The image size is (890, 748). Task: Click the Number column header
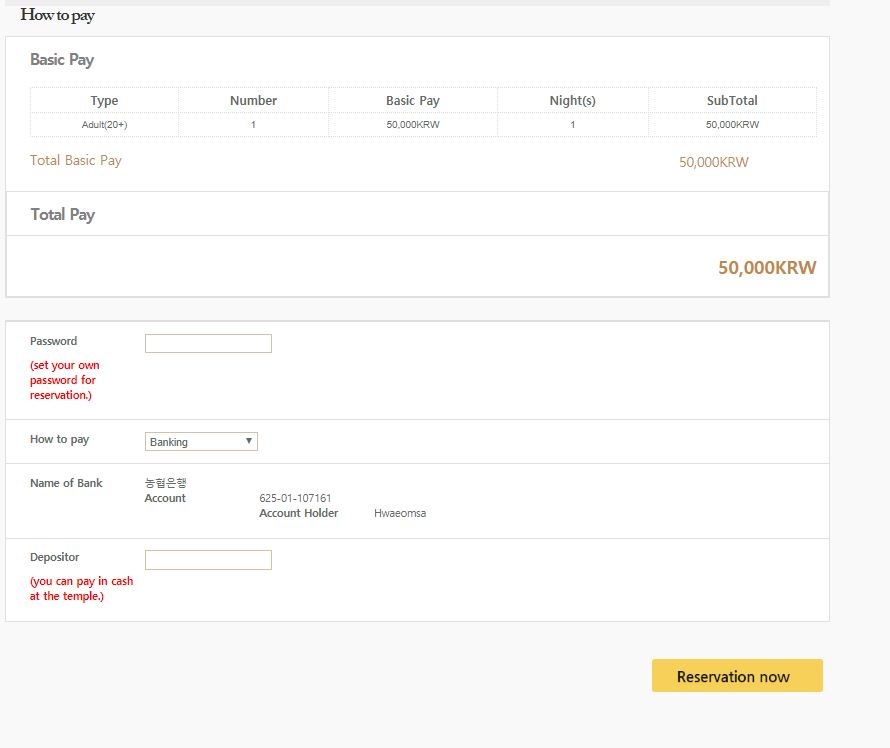(x=253, y=101)
